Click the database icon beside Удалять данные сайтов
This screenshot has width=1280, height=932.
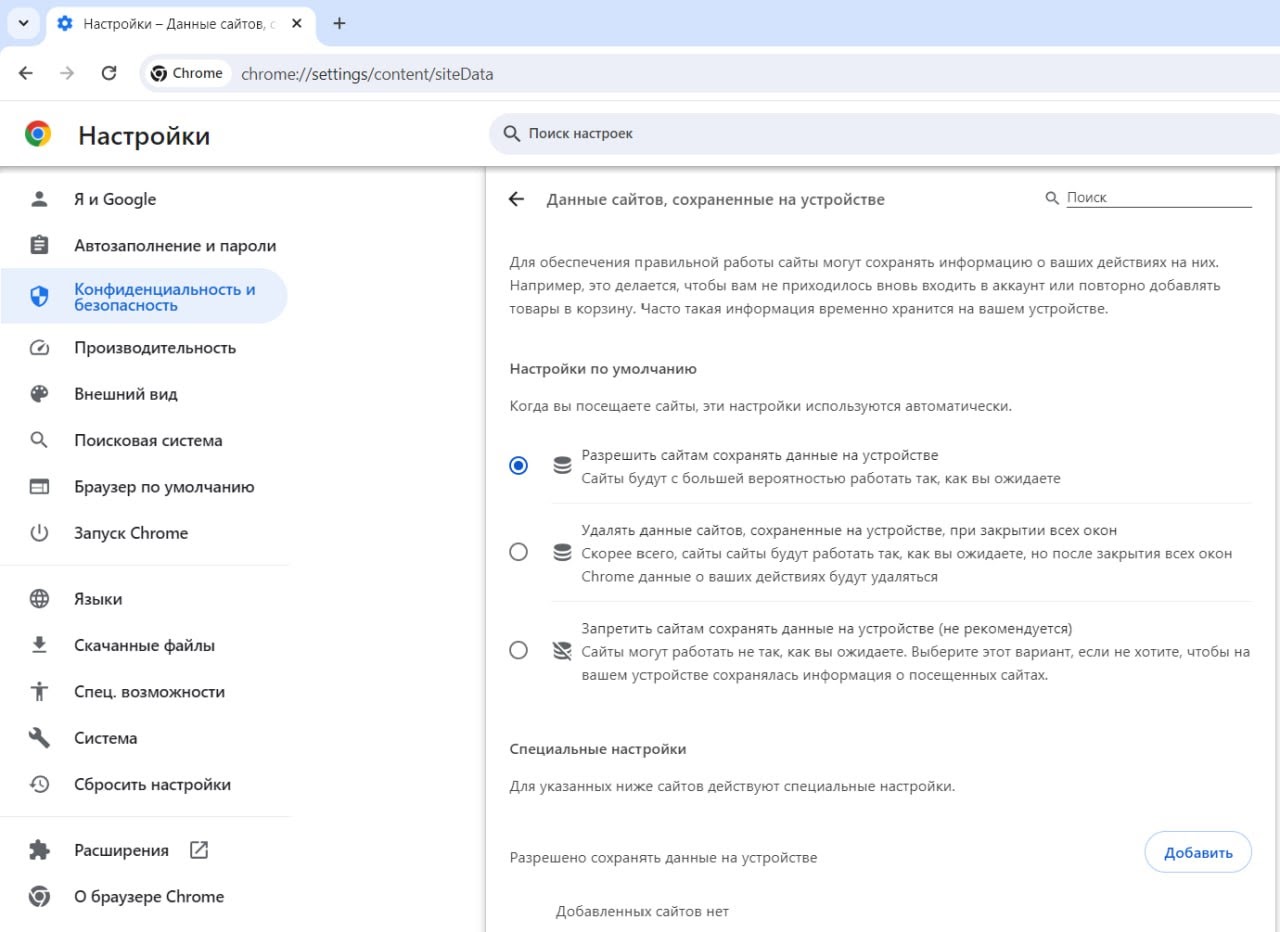tap(562, 552)
